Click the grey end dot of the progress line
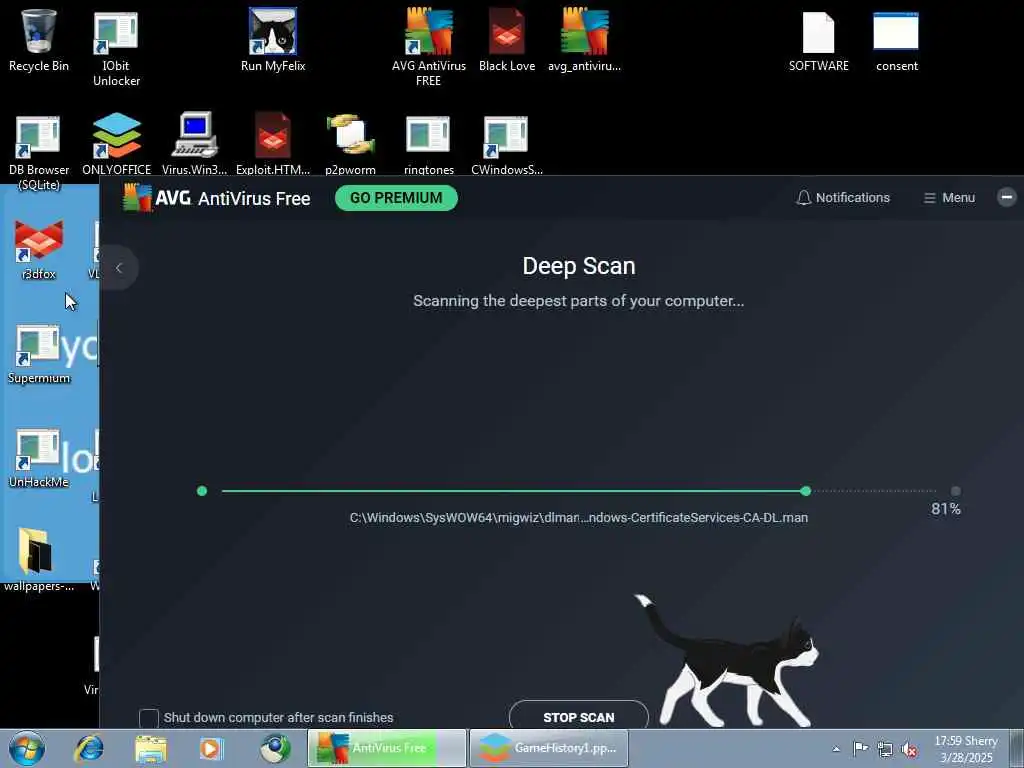Image resolution: width=1024 pixels, height=768 pixels. [x=955, y=491]
